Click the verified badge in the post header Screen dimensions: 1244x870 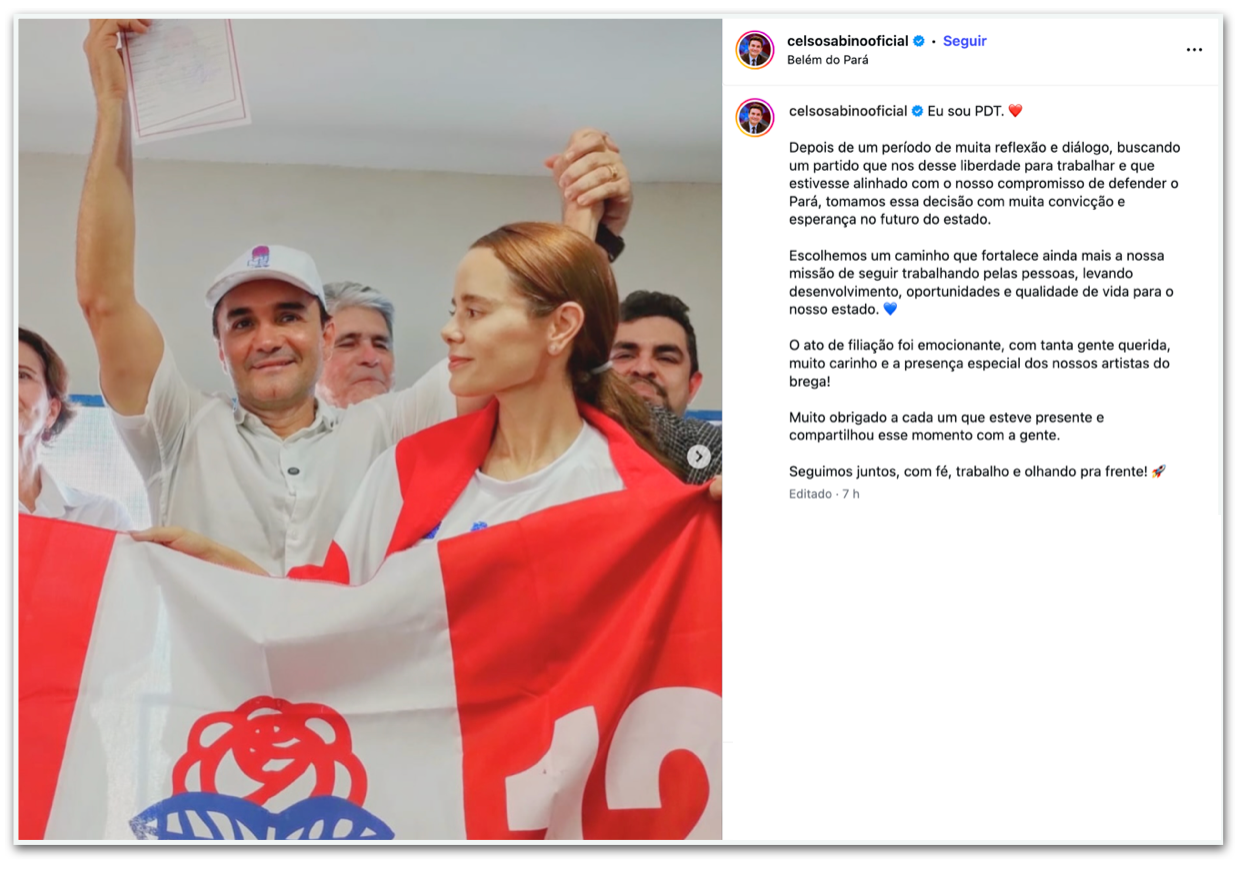(919, 41)
